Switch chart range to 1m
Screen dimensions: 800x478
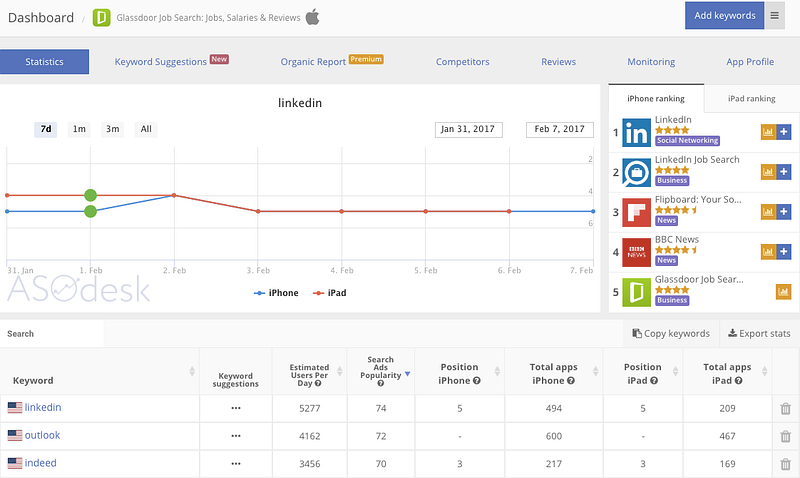pyautogui.click(x=79, y=129)
